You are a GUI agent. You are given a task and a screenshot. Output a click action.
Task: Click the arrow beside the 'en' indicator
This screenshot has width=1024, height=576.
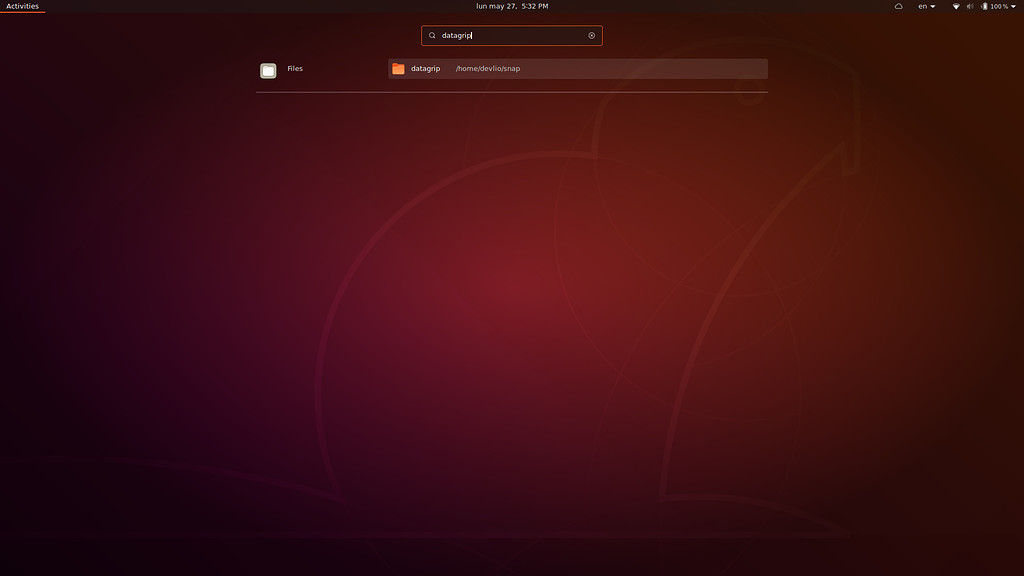(934, 6)
